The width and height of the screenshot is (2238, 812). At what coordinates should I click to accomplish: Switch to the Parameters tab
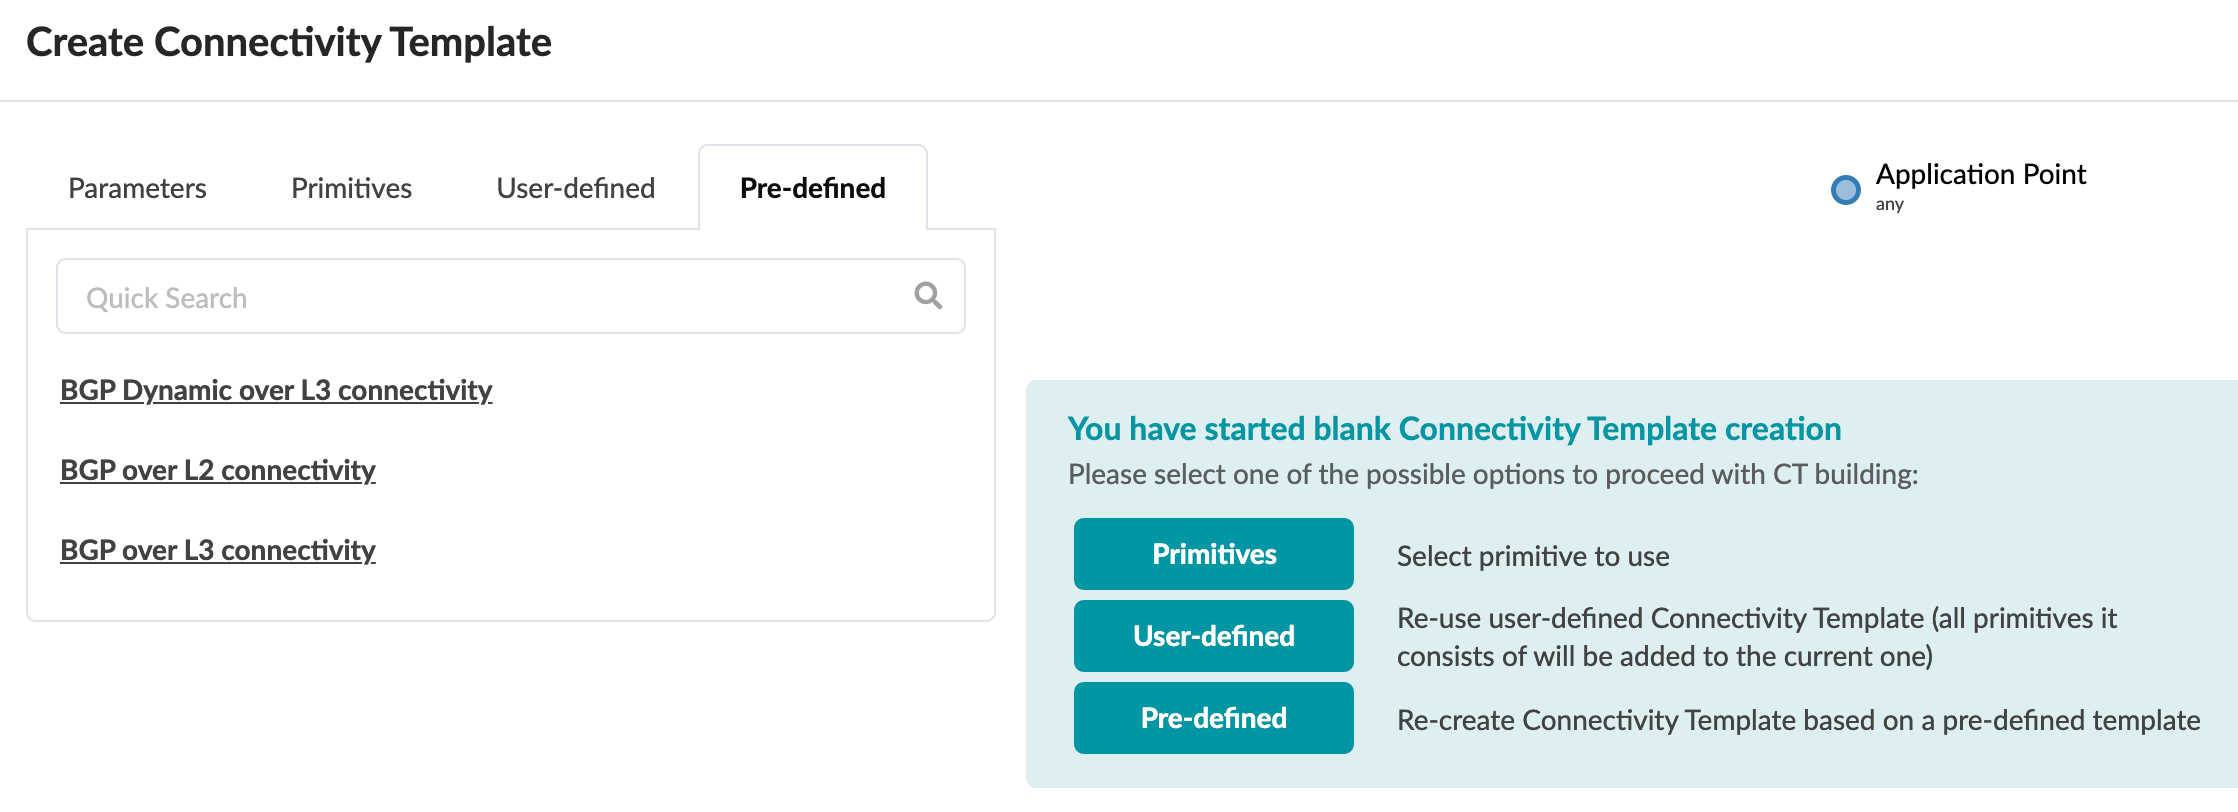point(137,188)
